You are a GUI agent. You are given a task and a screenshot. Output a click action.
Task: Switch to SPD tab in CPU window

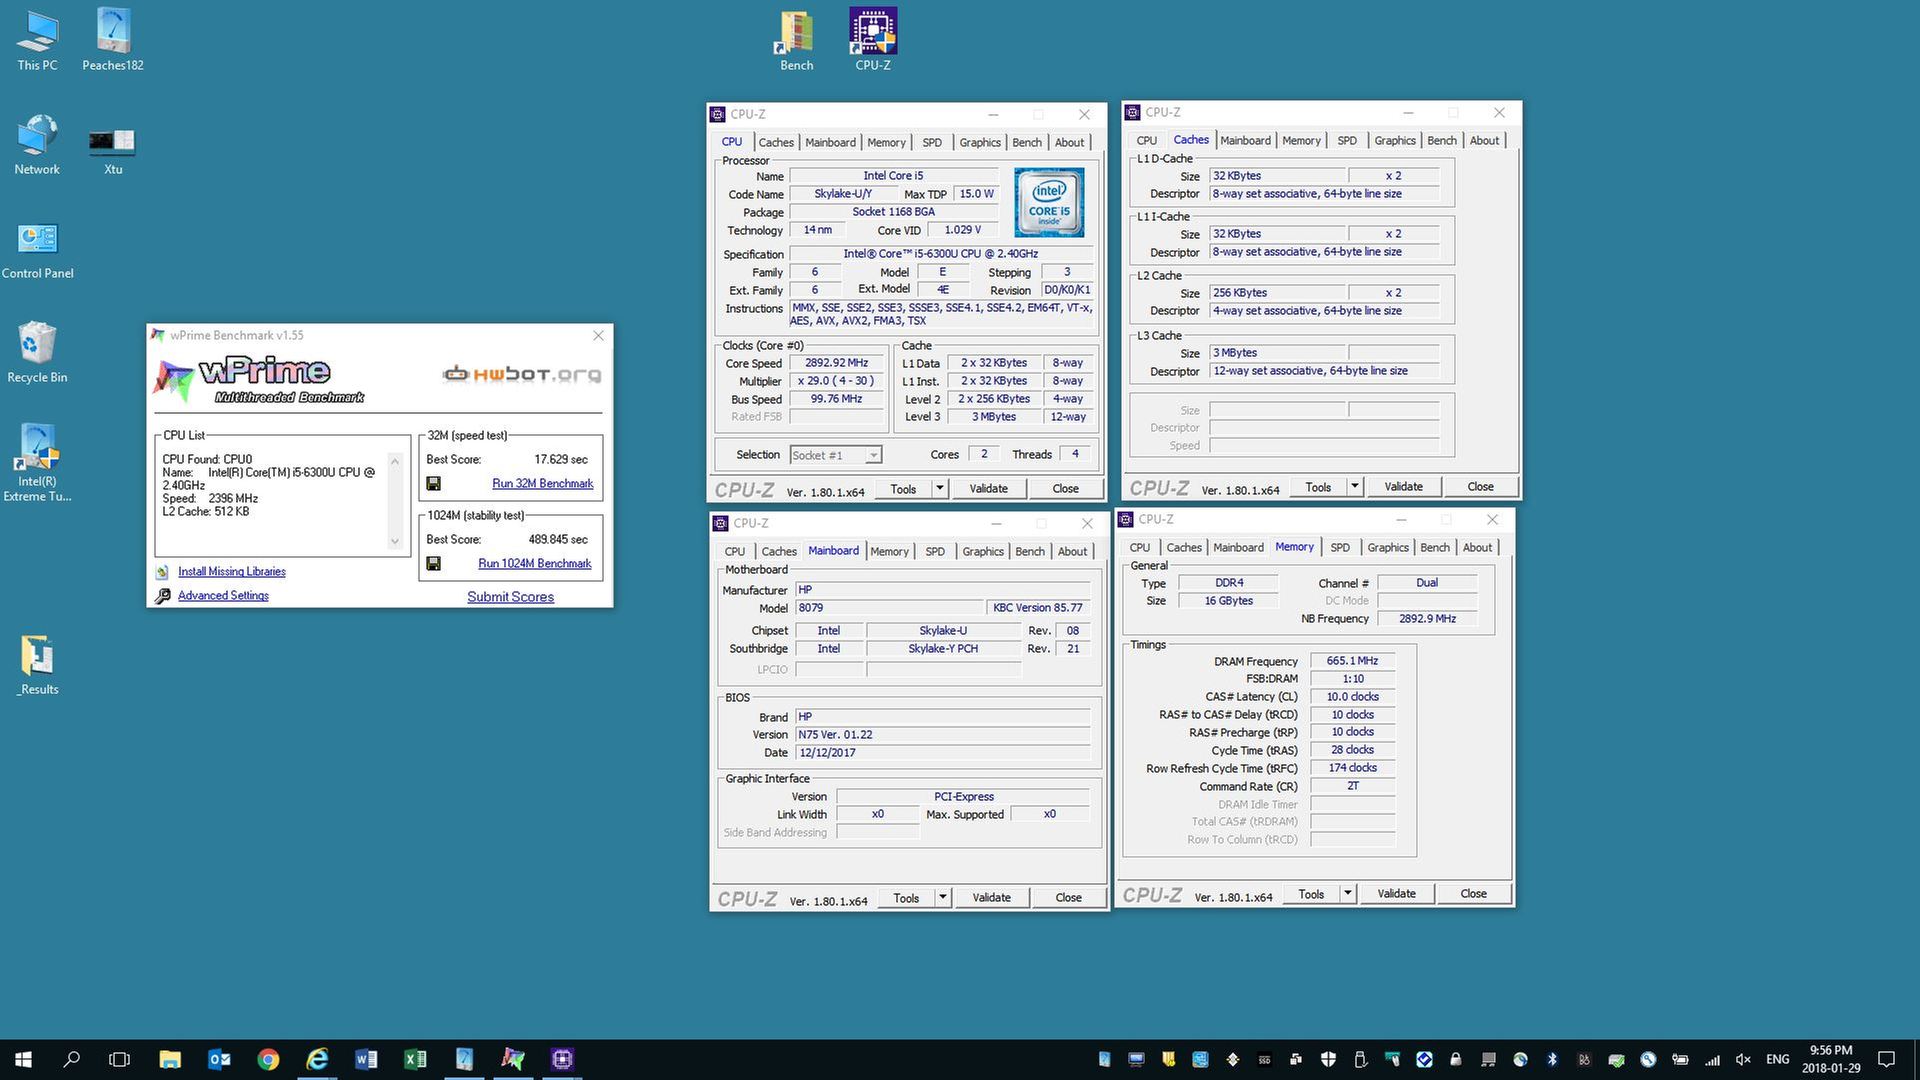point(931,142)
